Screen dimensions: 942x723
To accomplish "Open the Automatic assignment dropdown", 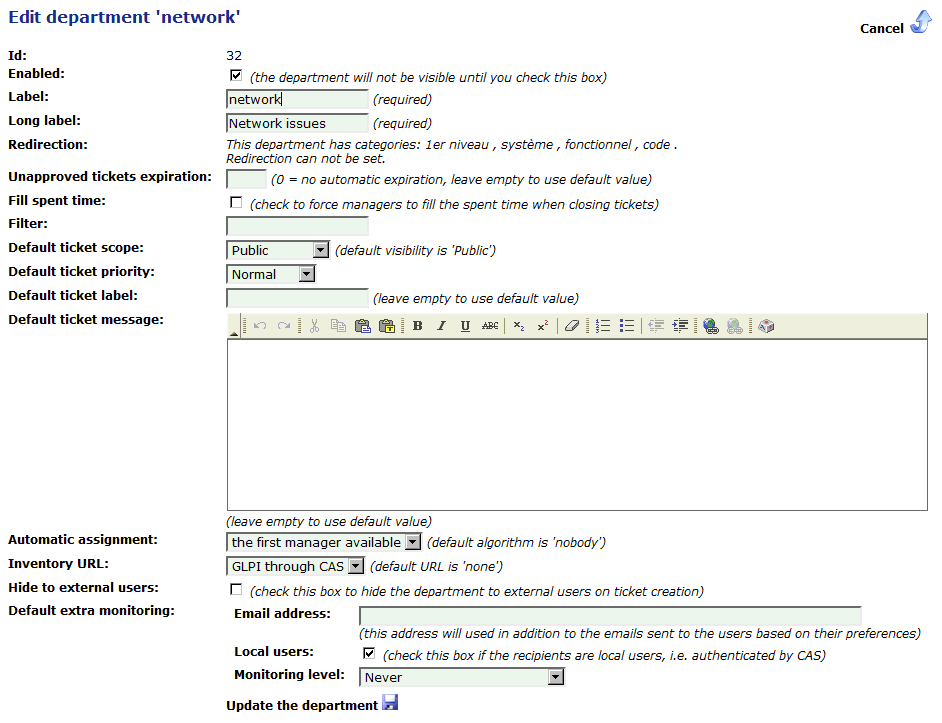I will point(324,542).
